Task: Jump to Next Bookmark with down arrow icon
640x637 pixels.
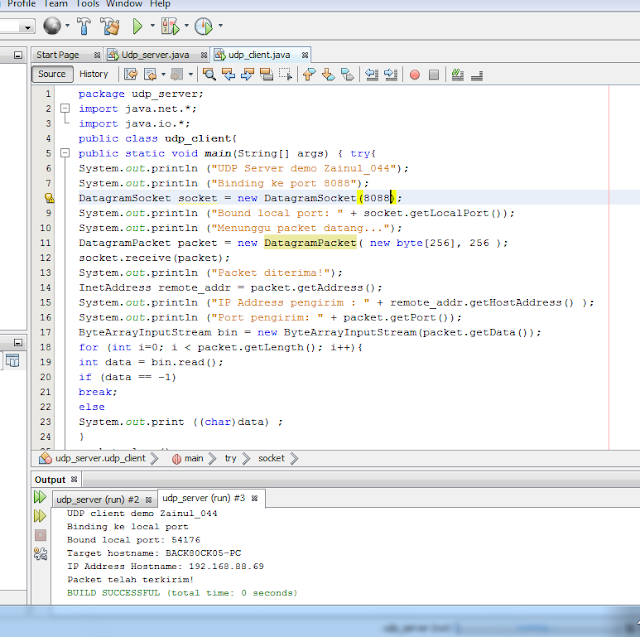Action: pyautogui.click(x=328, y=74)
